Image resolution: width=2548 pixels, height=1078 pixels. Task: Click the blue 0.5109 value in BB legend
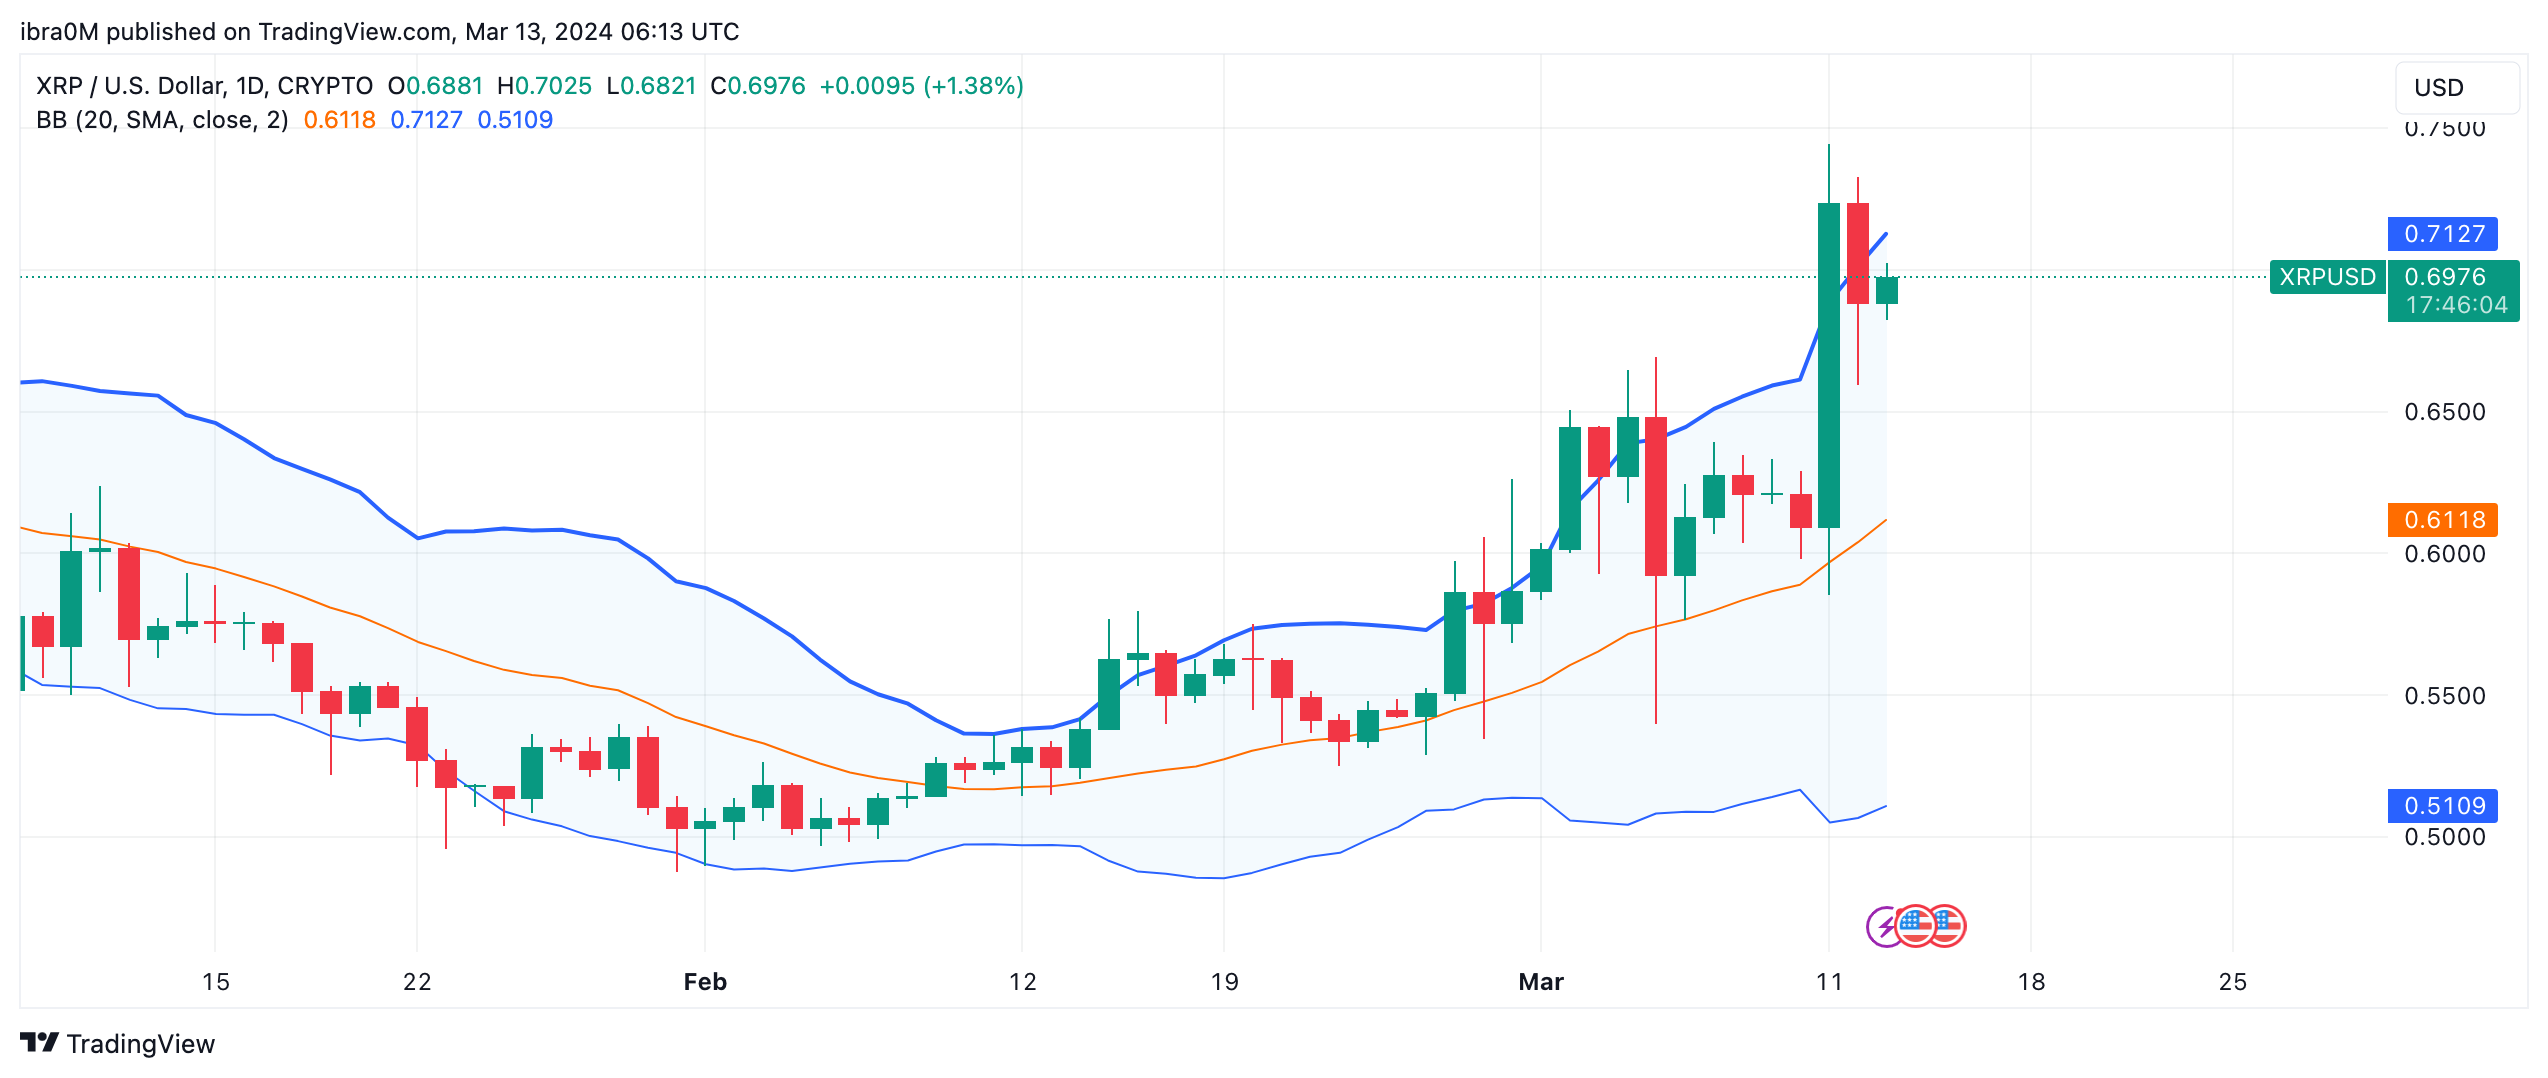point(515,120)
